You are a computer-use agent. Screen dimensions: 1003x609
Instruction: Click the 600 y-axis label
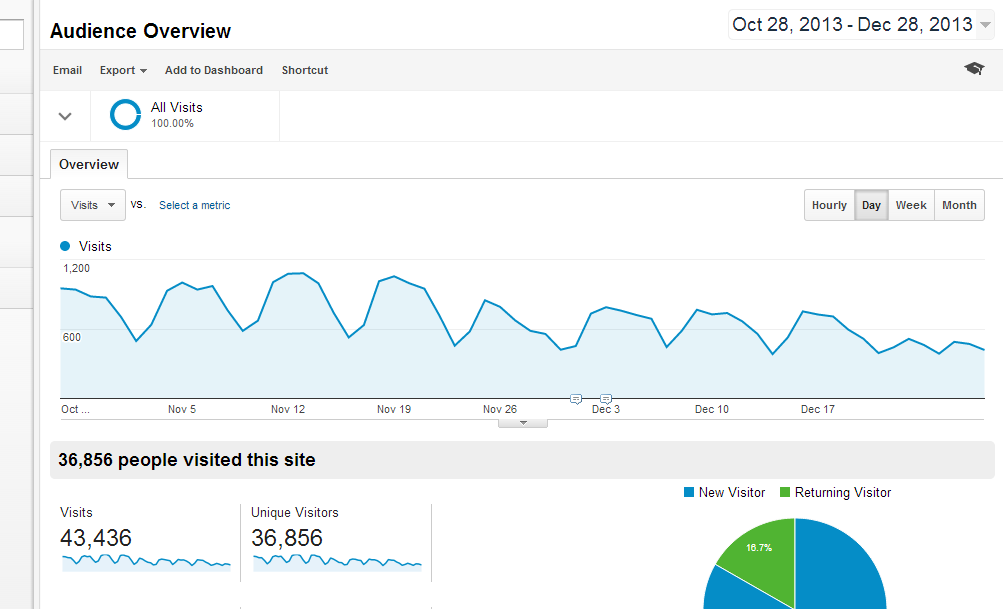72,337
